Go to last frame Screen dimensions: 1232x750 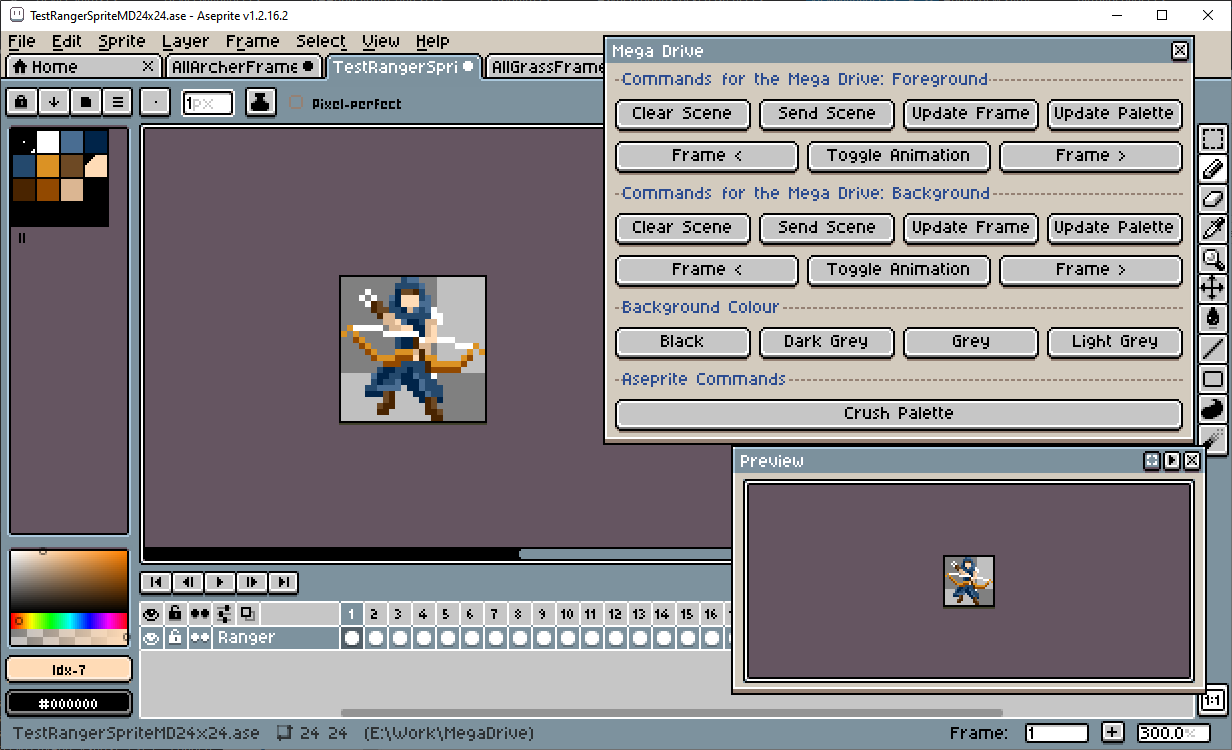coord(283,582)
